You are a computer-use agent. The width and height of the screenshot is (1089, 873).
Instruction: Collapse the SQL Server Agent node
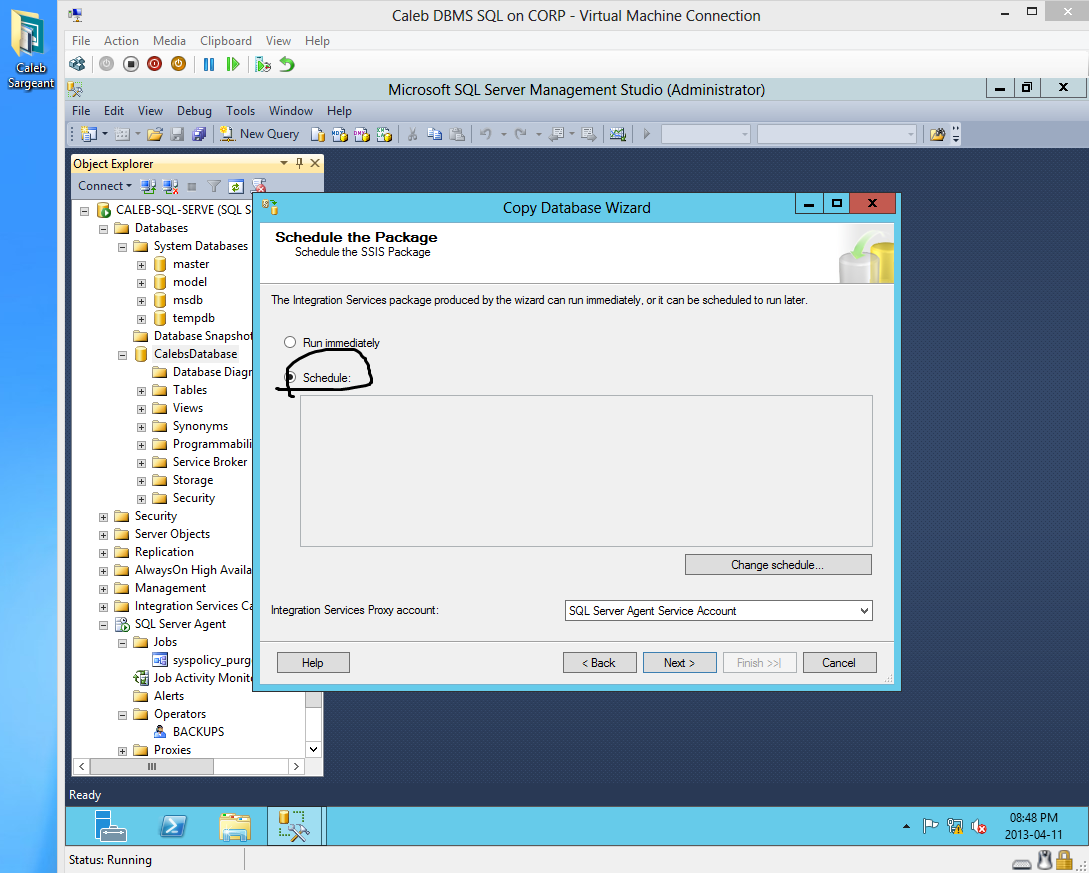[103, 625]
